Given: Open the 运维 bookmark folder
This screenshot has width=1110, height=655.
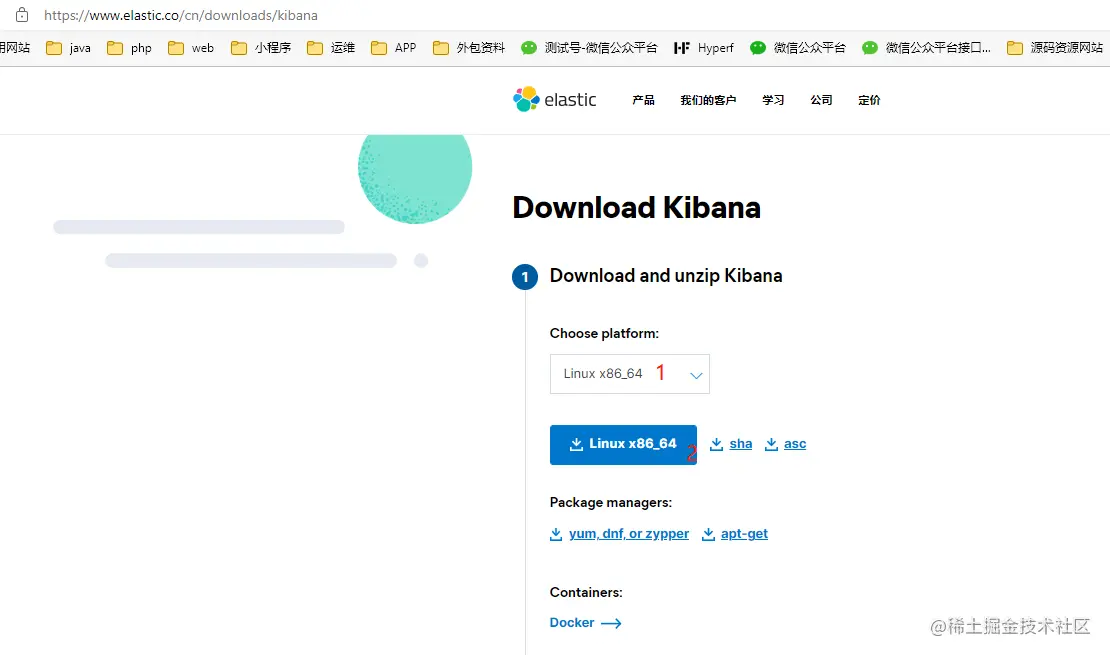Looking at the screenshot, I should point(331,47).
